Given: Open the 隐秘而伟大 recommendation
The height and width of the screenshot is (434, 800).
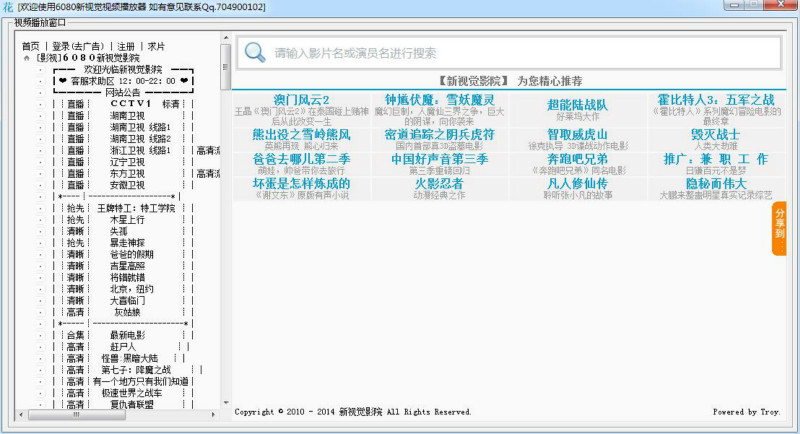Looking at the screenshot, I should point(716,184).
